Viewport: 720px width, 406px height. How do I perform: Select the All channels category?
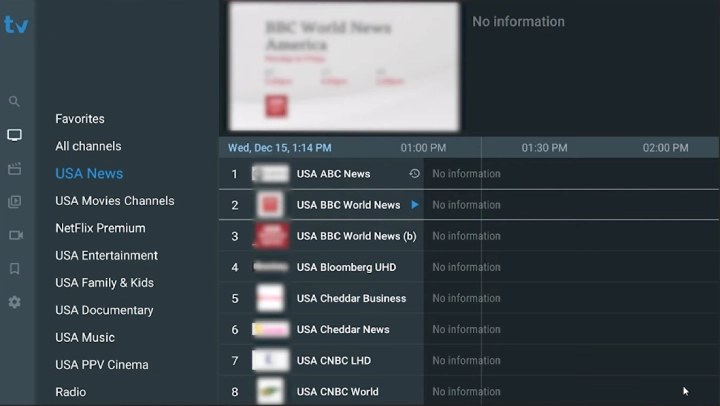point(88,146)
